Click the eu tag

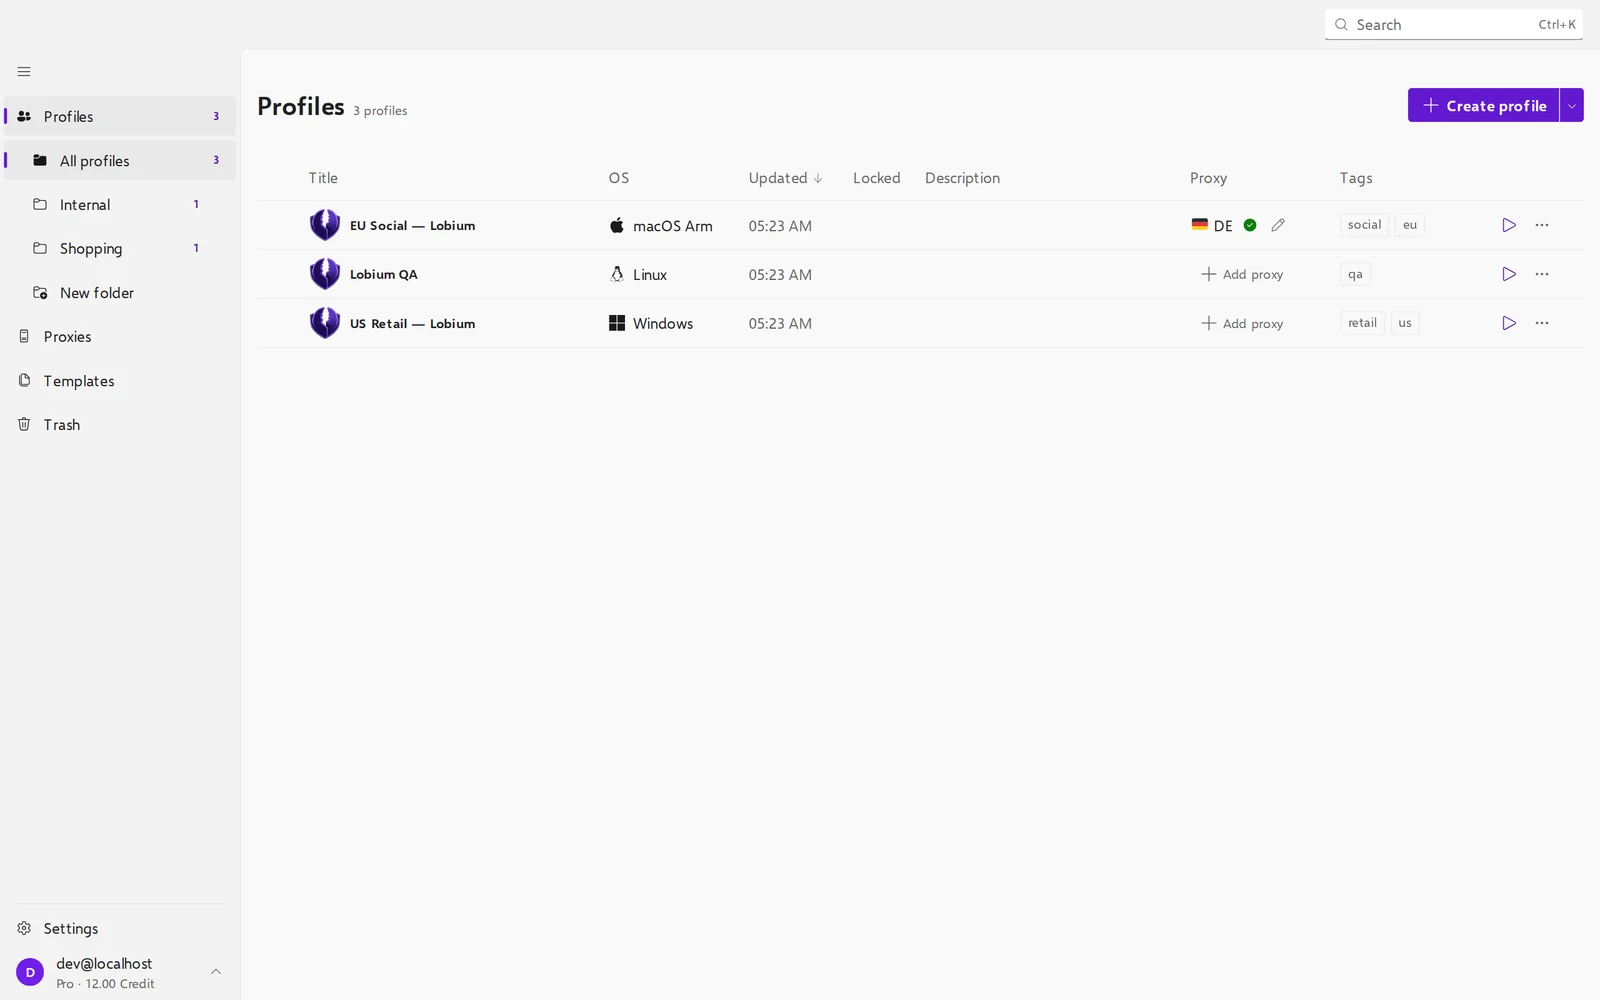[x=1410, y=225]
